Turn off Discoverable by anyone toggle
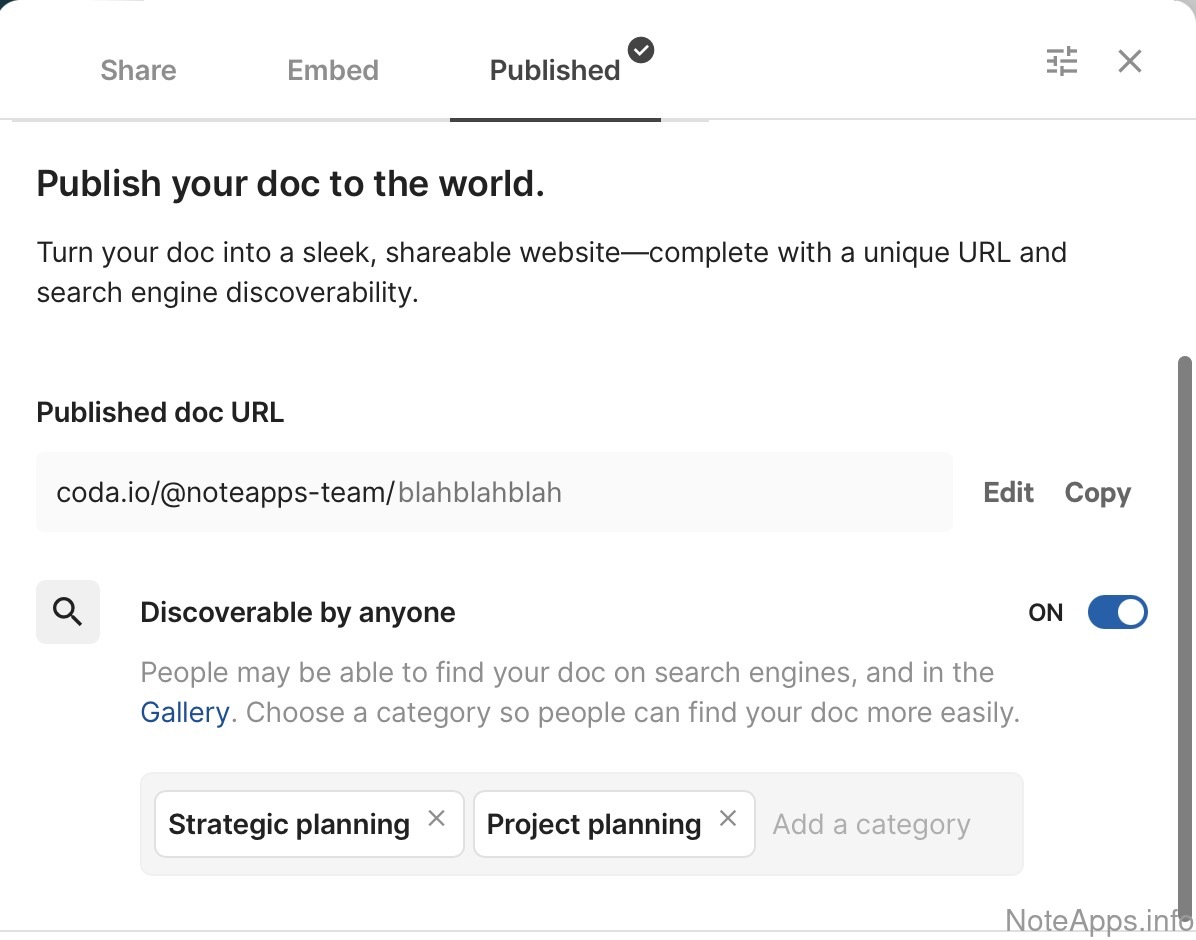This screenshot has height=940, width=1196. (x=1117, y=612)
